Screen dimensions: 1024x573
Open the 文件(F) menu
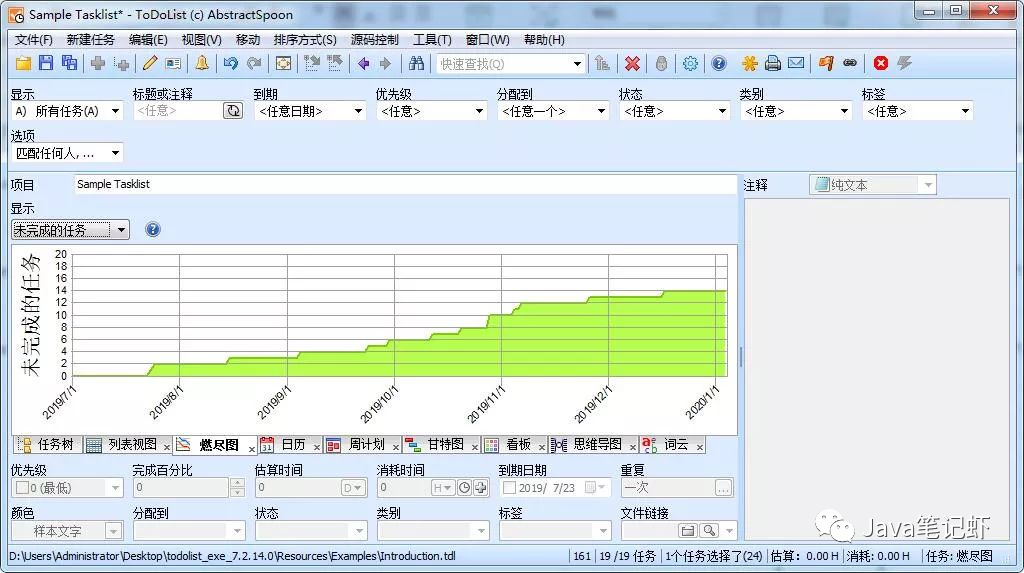pyautogui.click(x=34, y=40)
